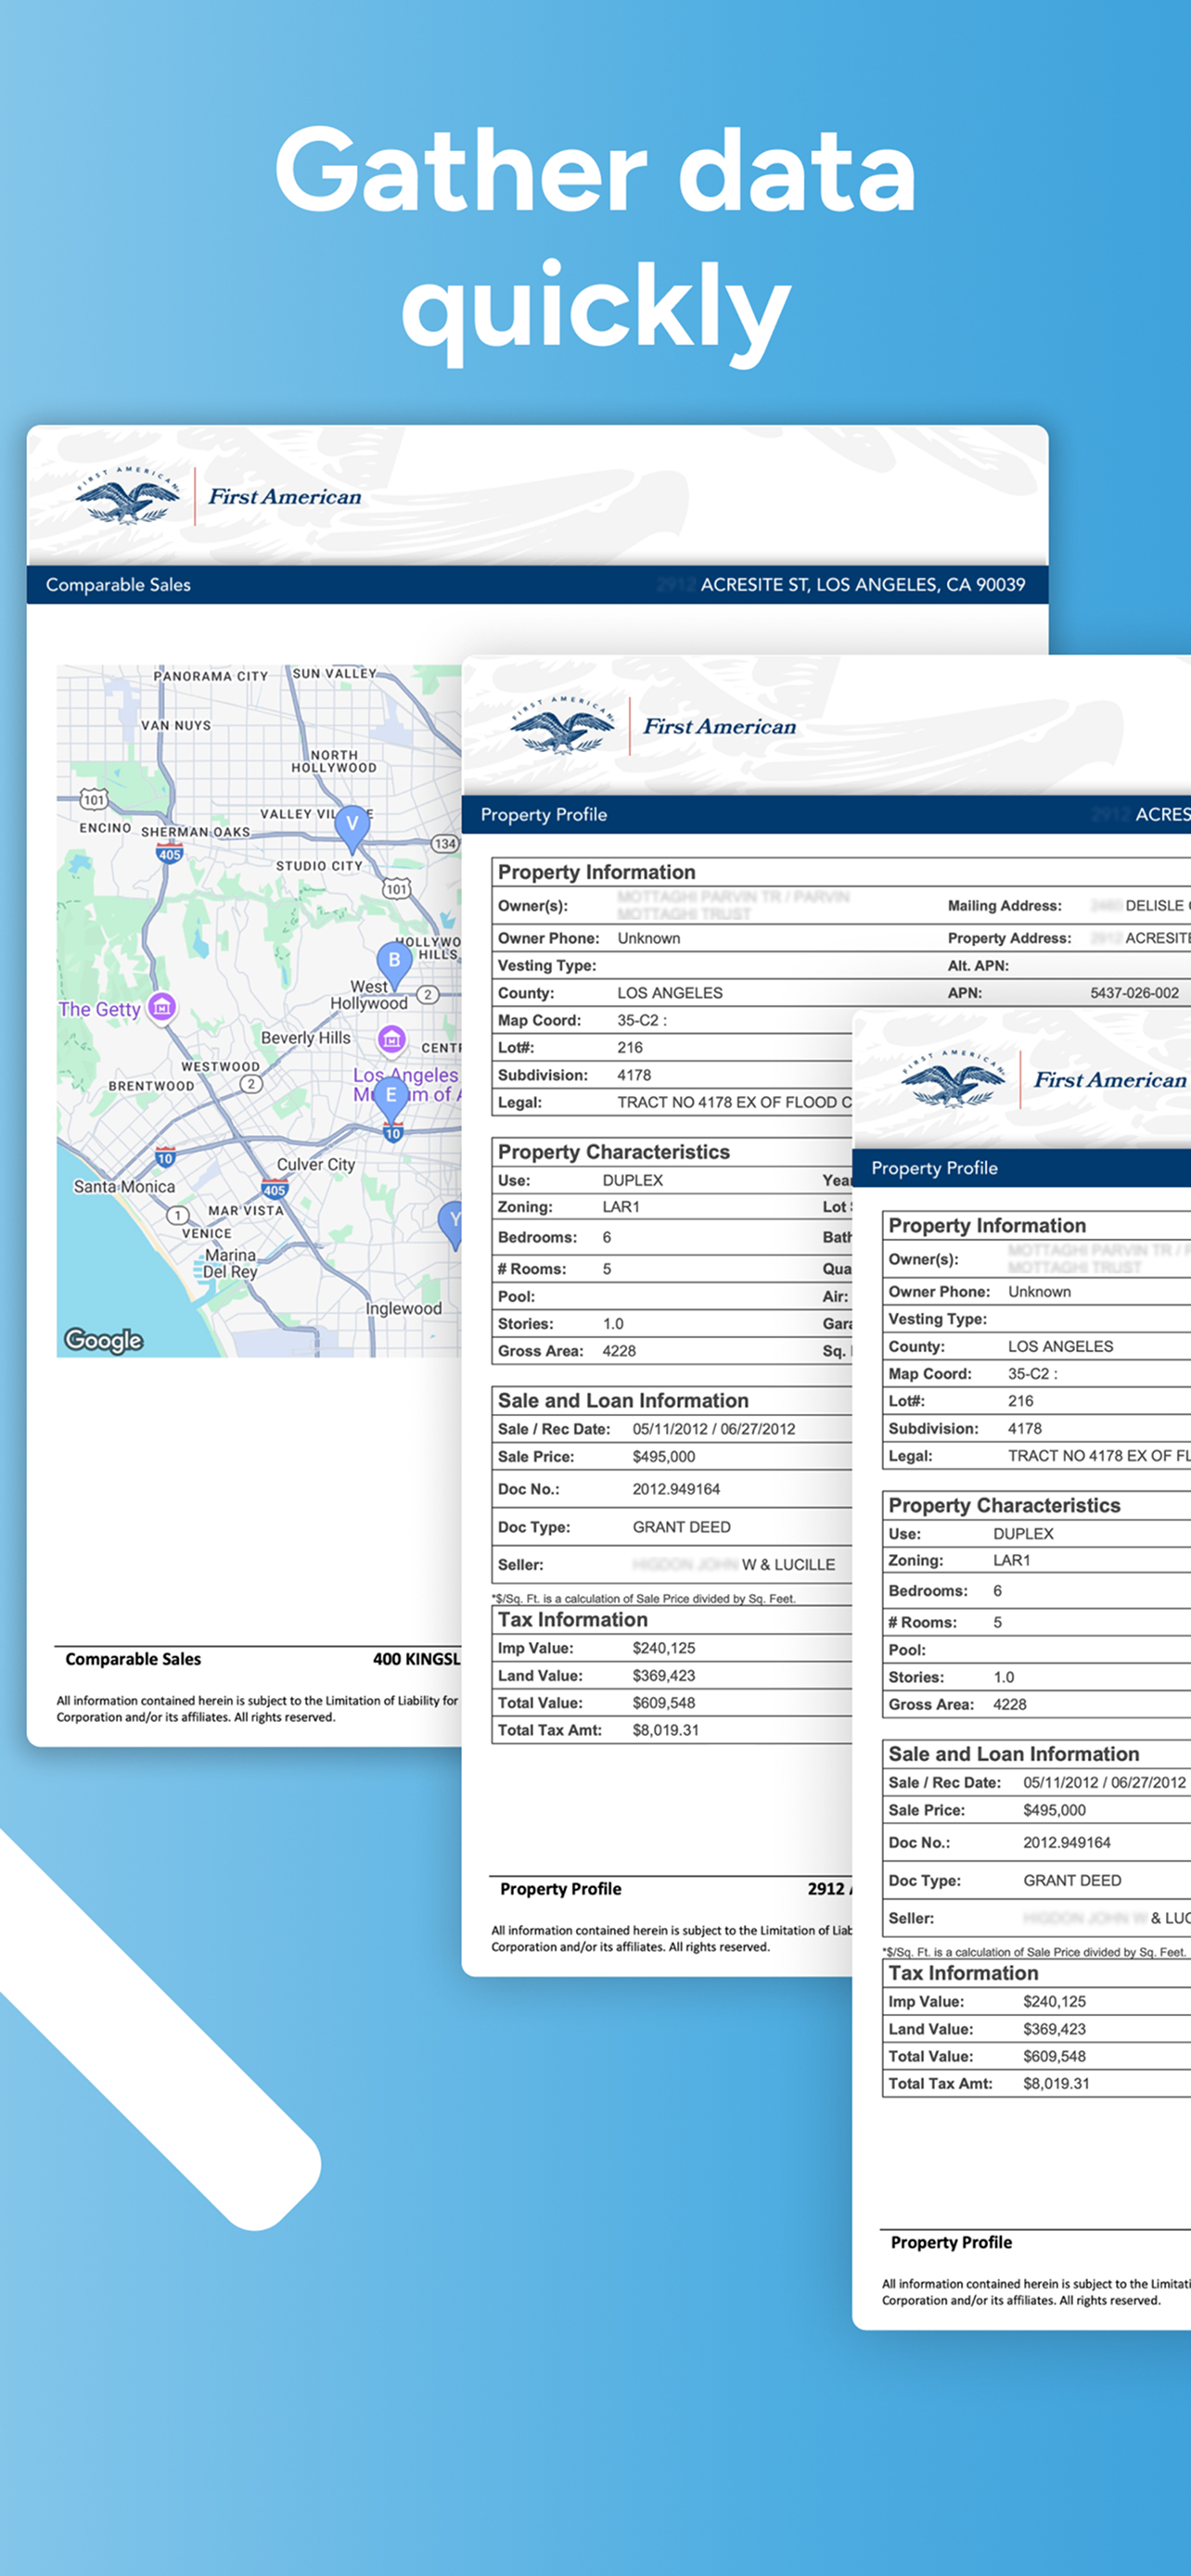Click 'Sale and Loan Information' heading on middle page
The width and height of the screenshot is (1191, 2576).
623,1400
